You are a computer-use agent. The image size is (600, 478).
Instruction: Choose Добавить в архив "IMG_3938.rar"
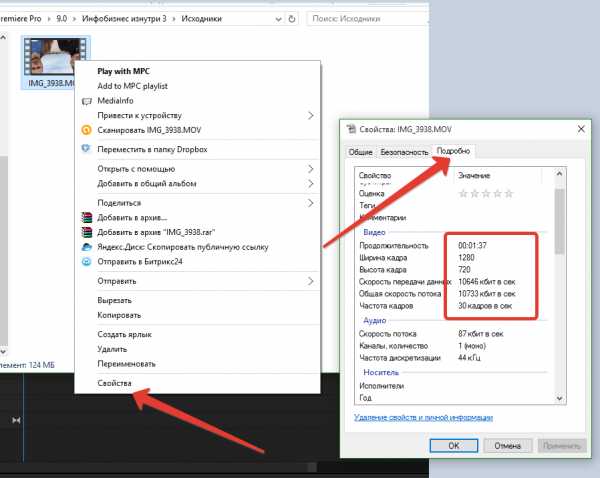pyautogui.click(x=156, y=232)
